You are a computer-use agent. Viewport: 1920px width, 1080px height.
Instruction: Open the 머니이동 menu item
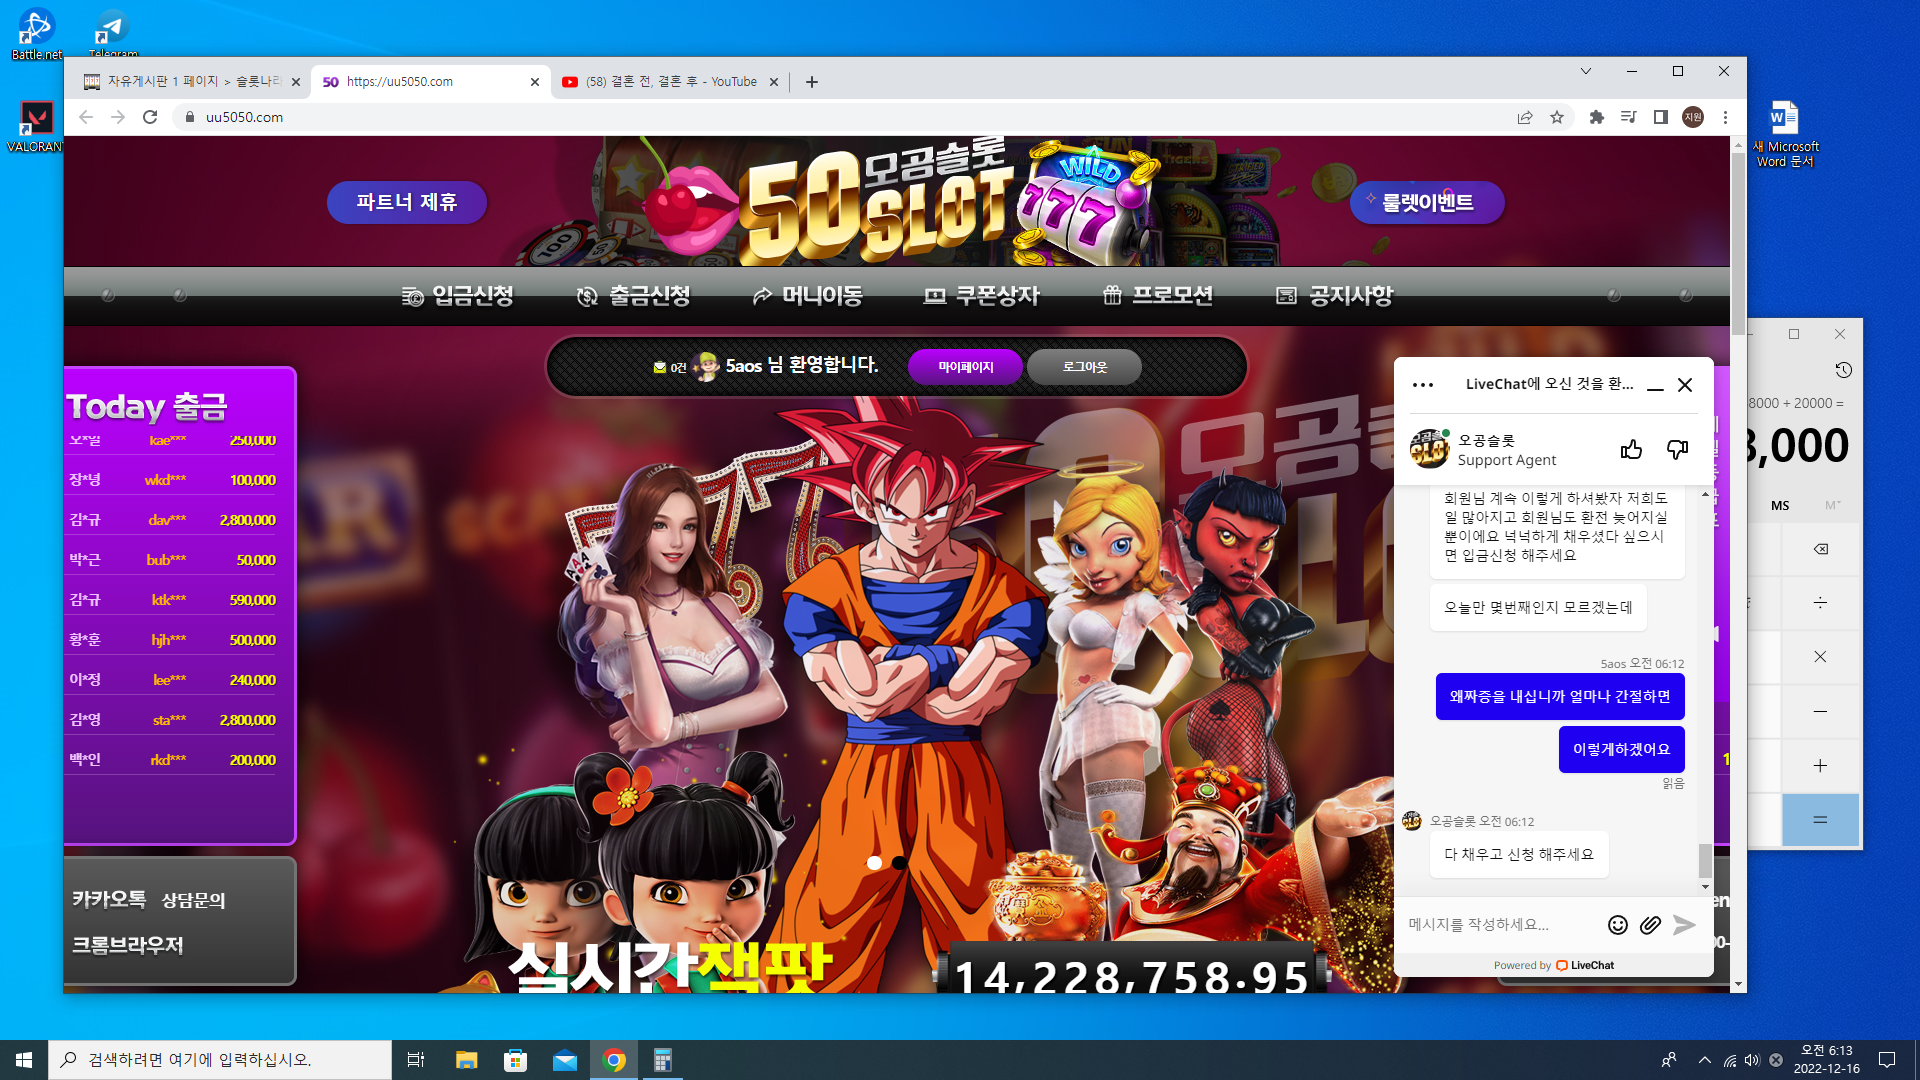807,296
